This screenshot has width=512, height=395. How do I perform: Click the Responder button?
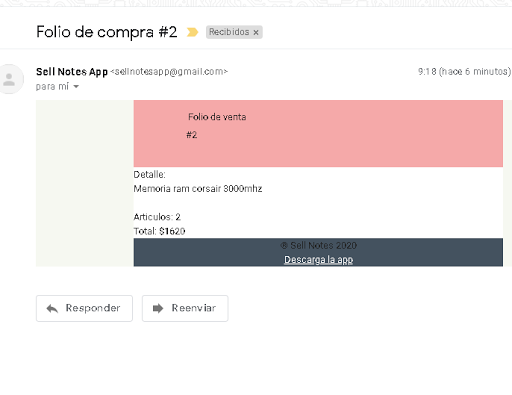(x=84, y=308)
